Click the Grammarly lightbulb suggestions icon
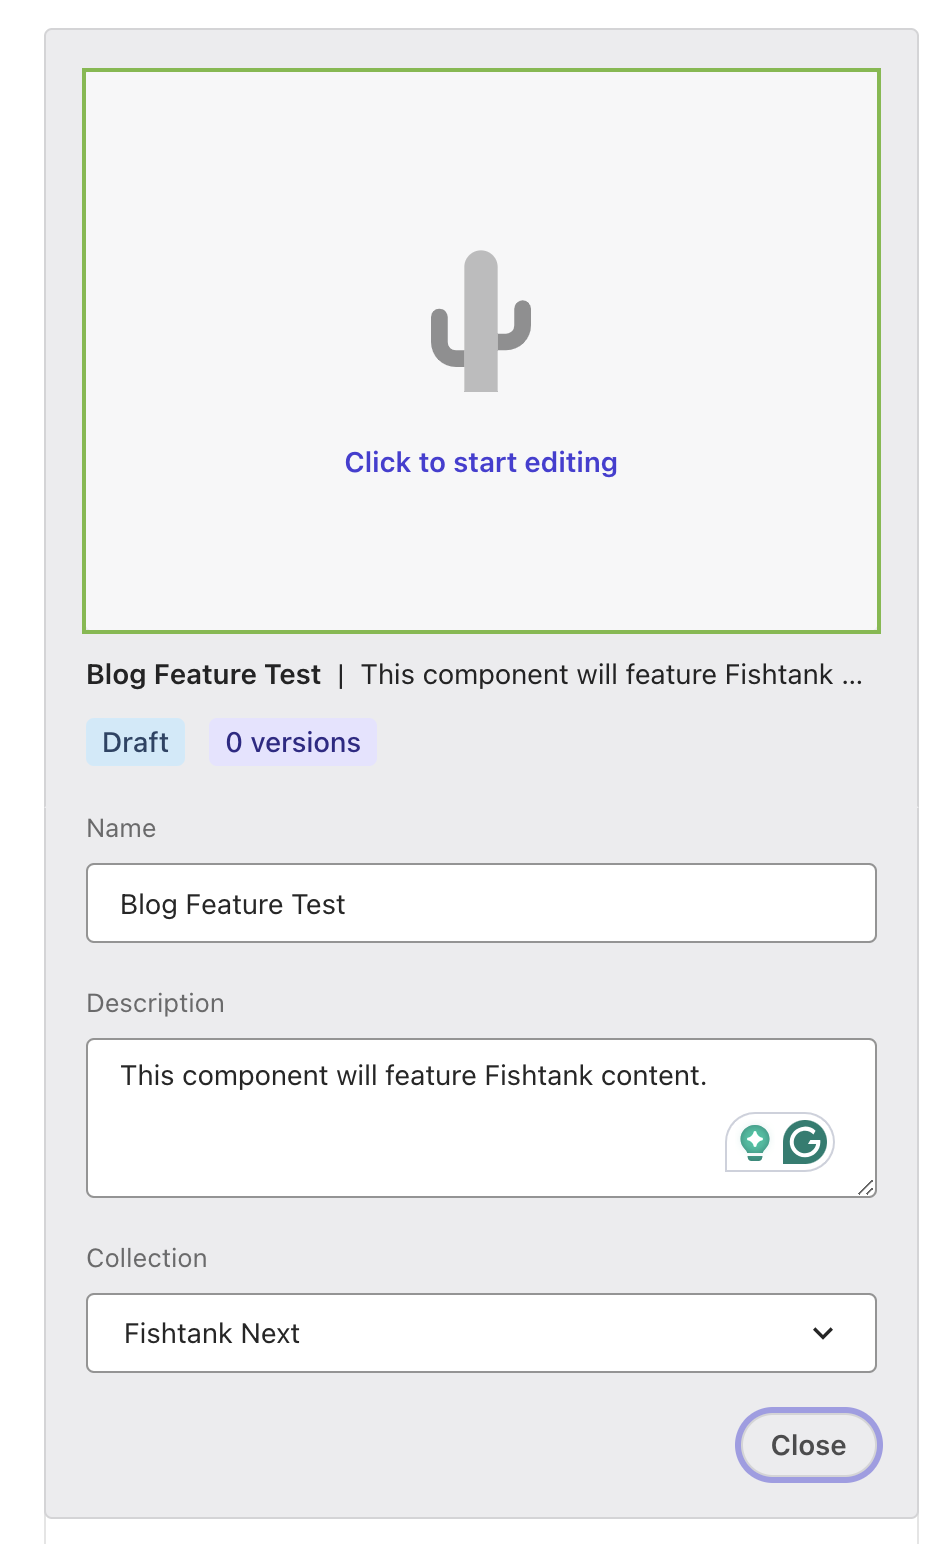 (755, 1142)
